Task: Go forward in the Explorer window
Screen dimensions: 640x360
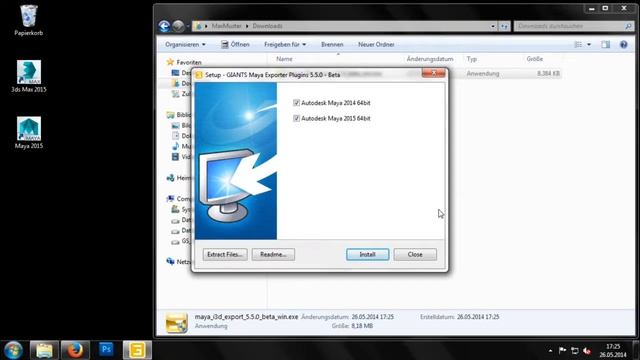Action: click(x=178, y=26)
